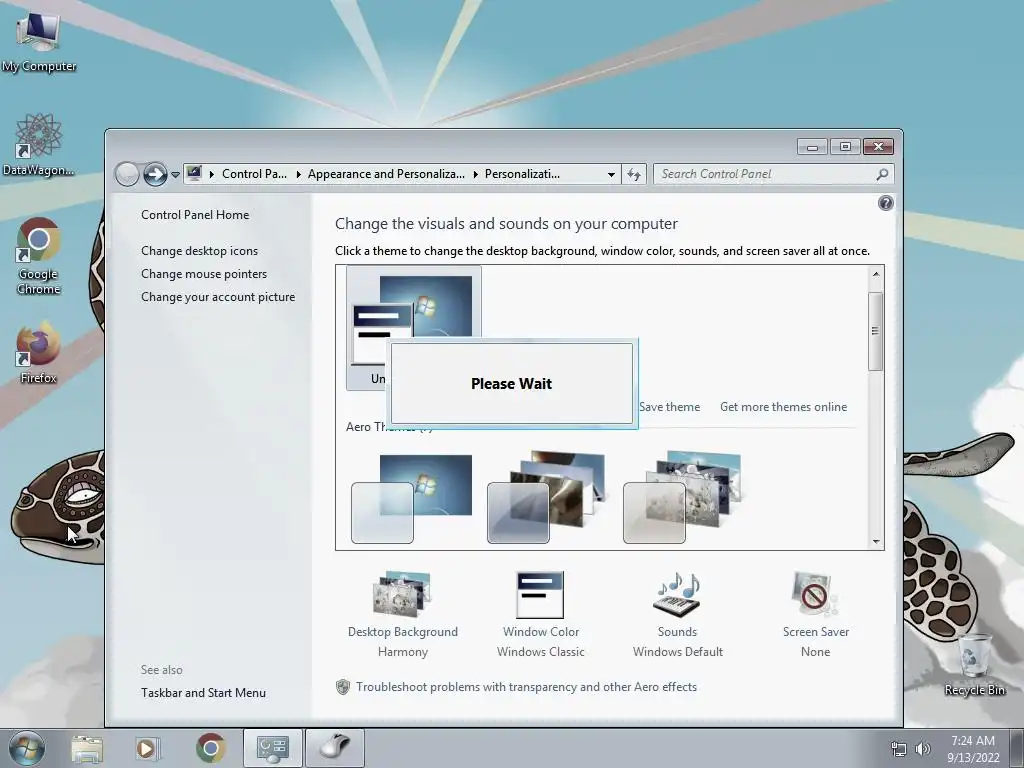Click the Appearance and Personaliza... breadcrumb
The width and height of the screenshot is (1024, 768).
click(x=386, y=174)
